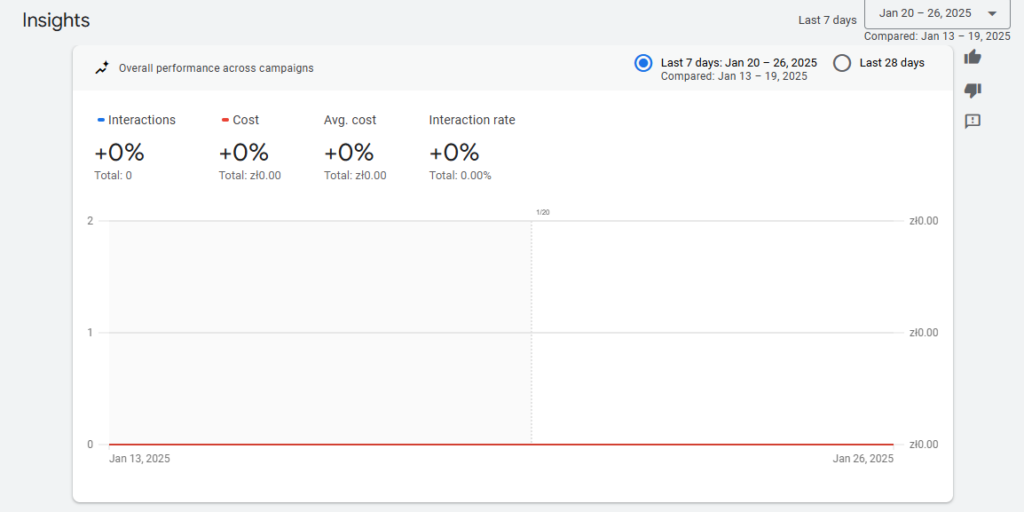Click the 1/20 marker on the chart
1024x512 pixels.
click(x=543, y=212)
